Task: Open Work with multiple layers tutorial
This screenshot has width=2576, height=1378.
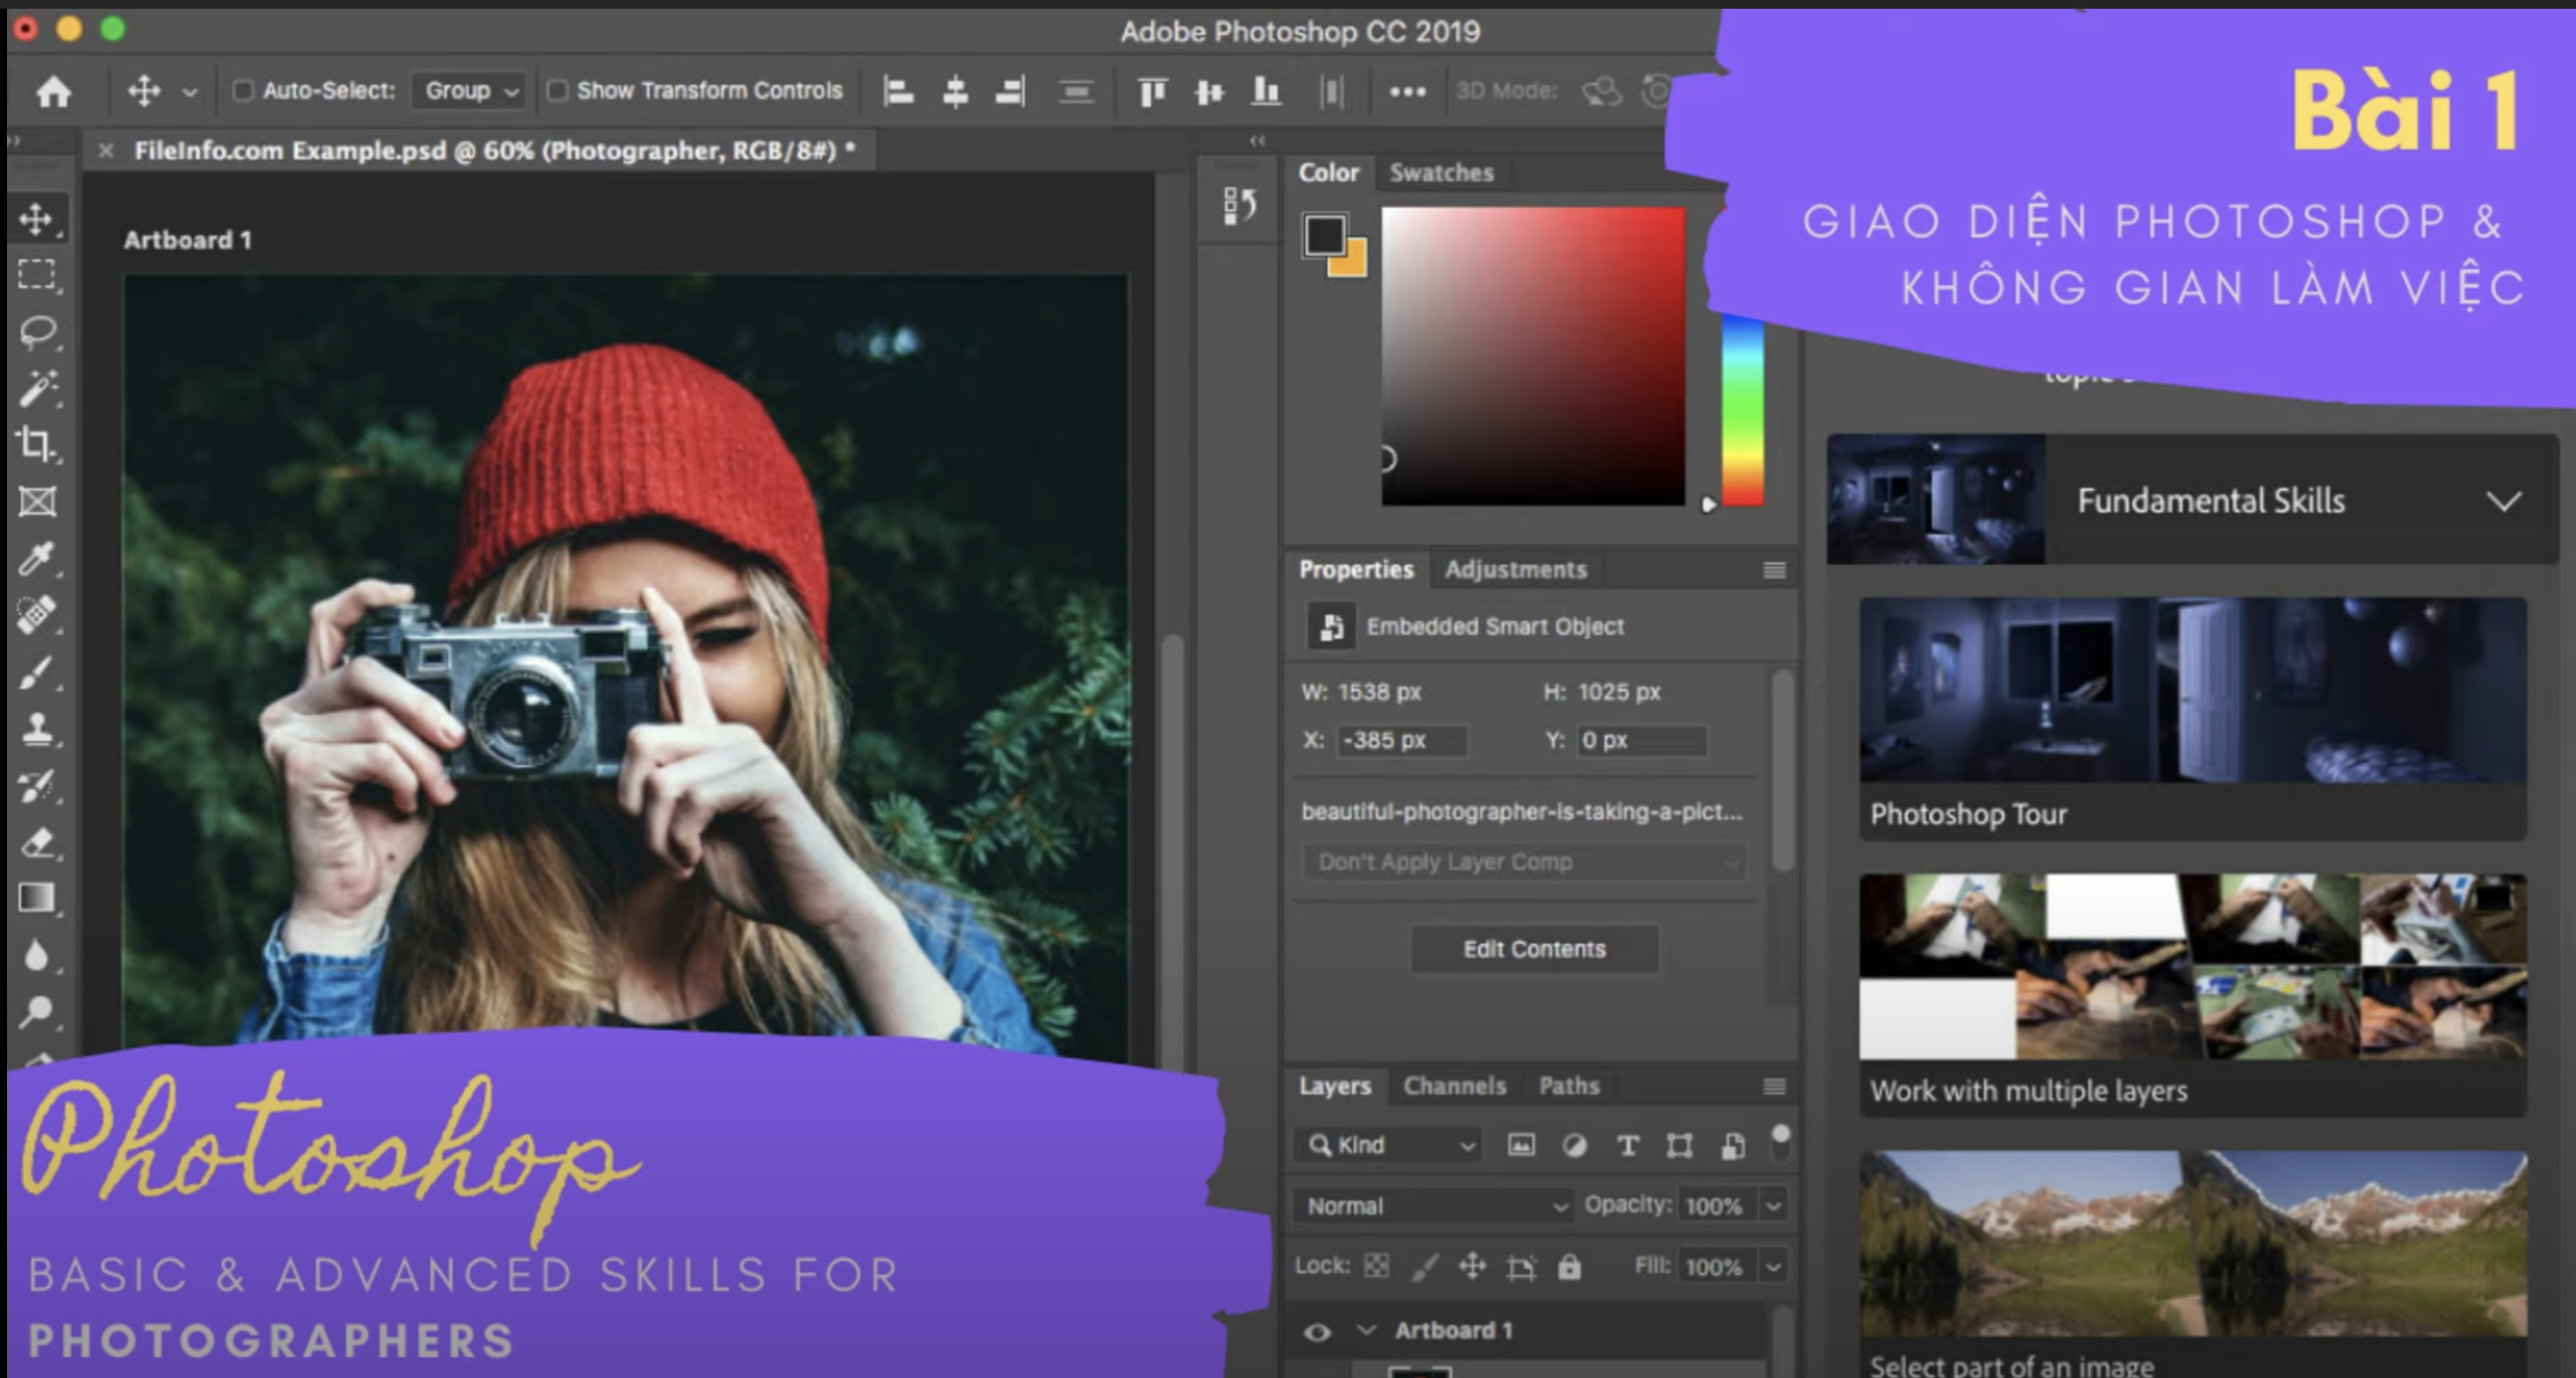Action: click(x=2192, y=995)
